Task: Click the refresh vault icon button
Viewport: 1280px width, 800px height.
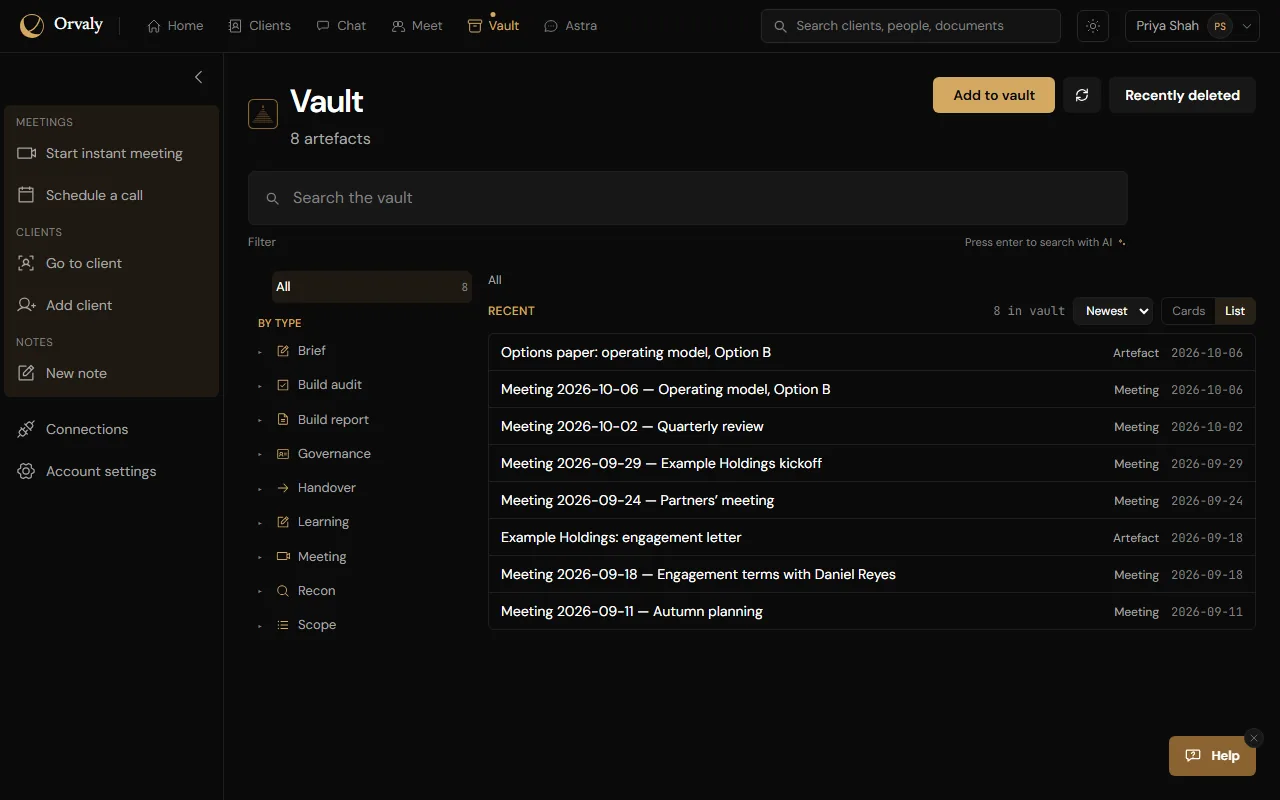Action: (x=1082, y=95)
